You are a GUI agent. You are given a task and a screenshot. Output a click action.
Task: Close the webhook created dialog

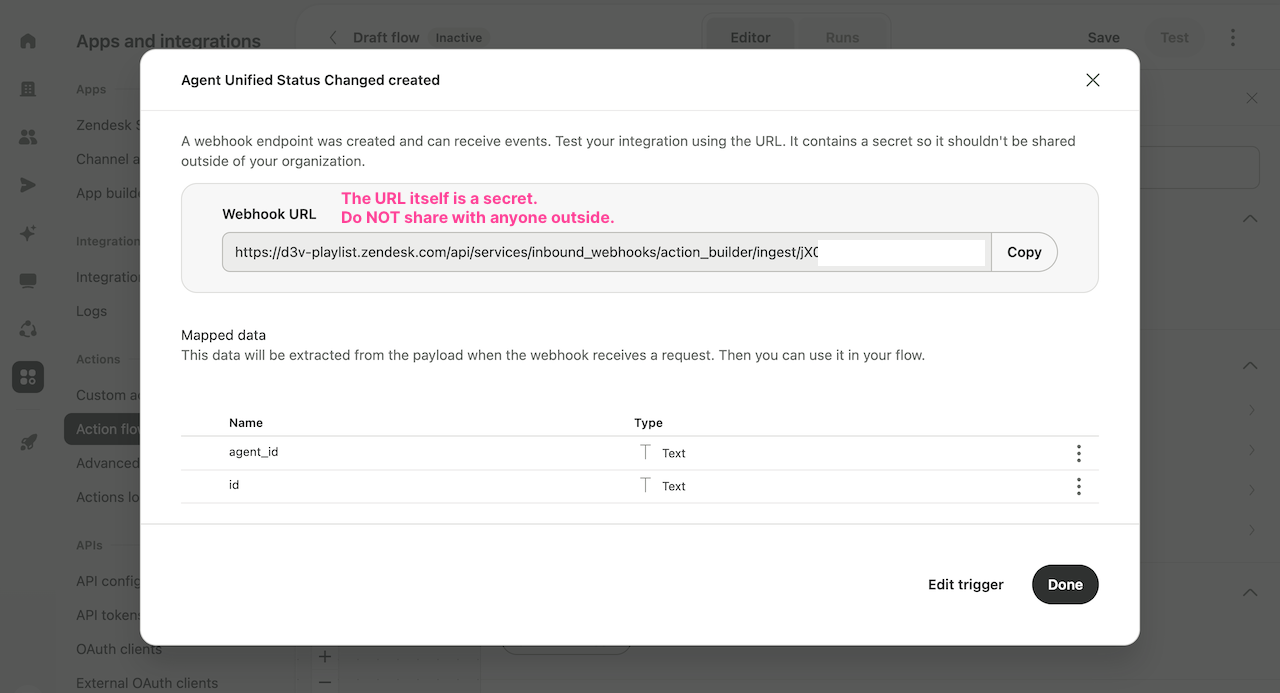(x=1093, y=80)
